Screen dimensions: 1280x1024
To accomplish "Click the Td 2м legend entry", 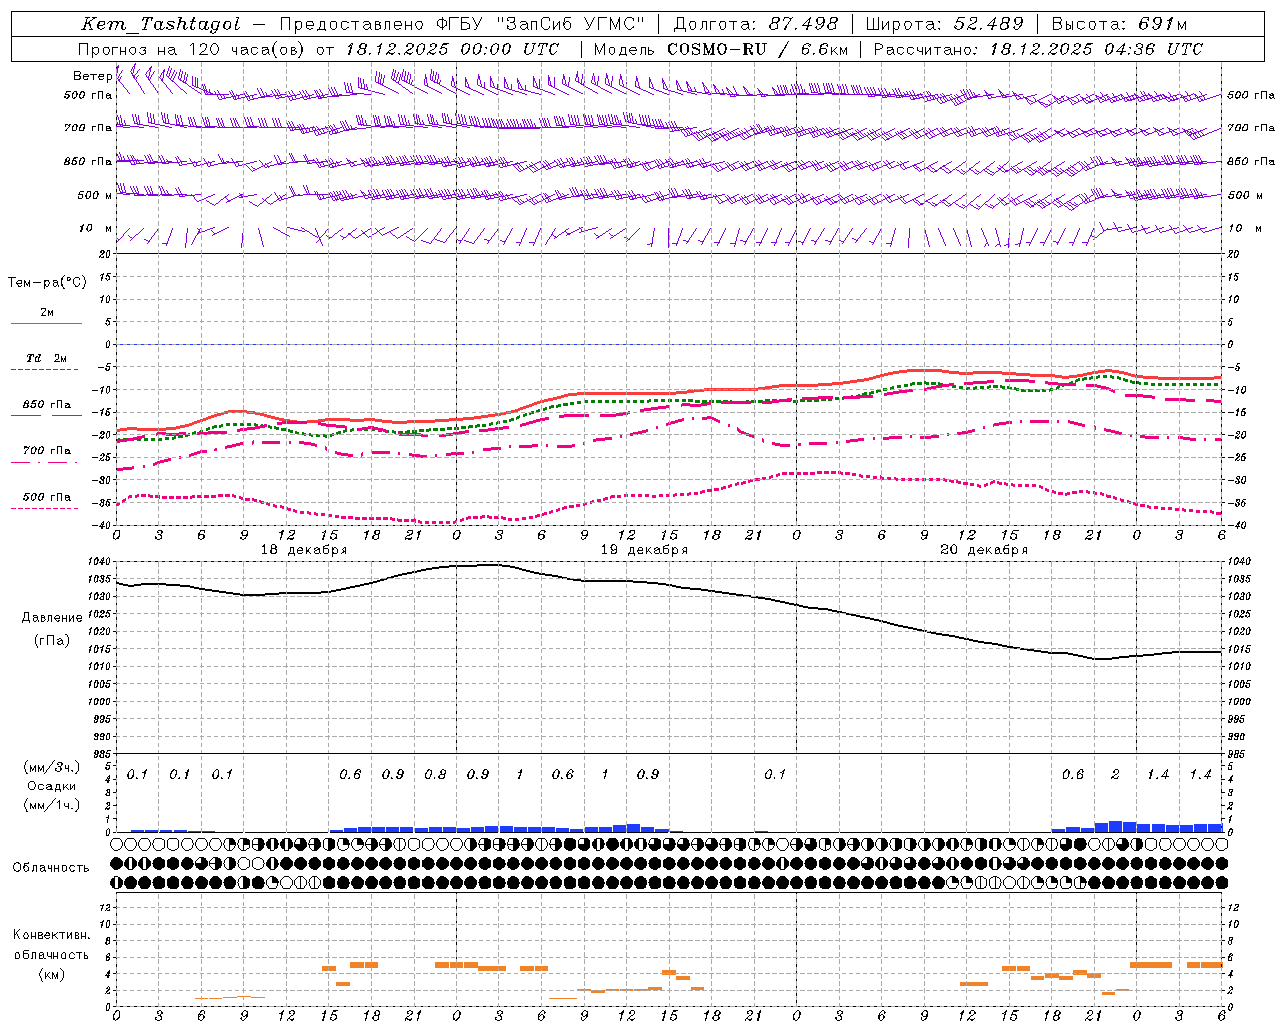I will tap(47, 358).
